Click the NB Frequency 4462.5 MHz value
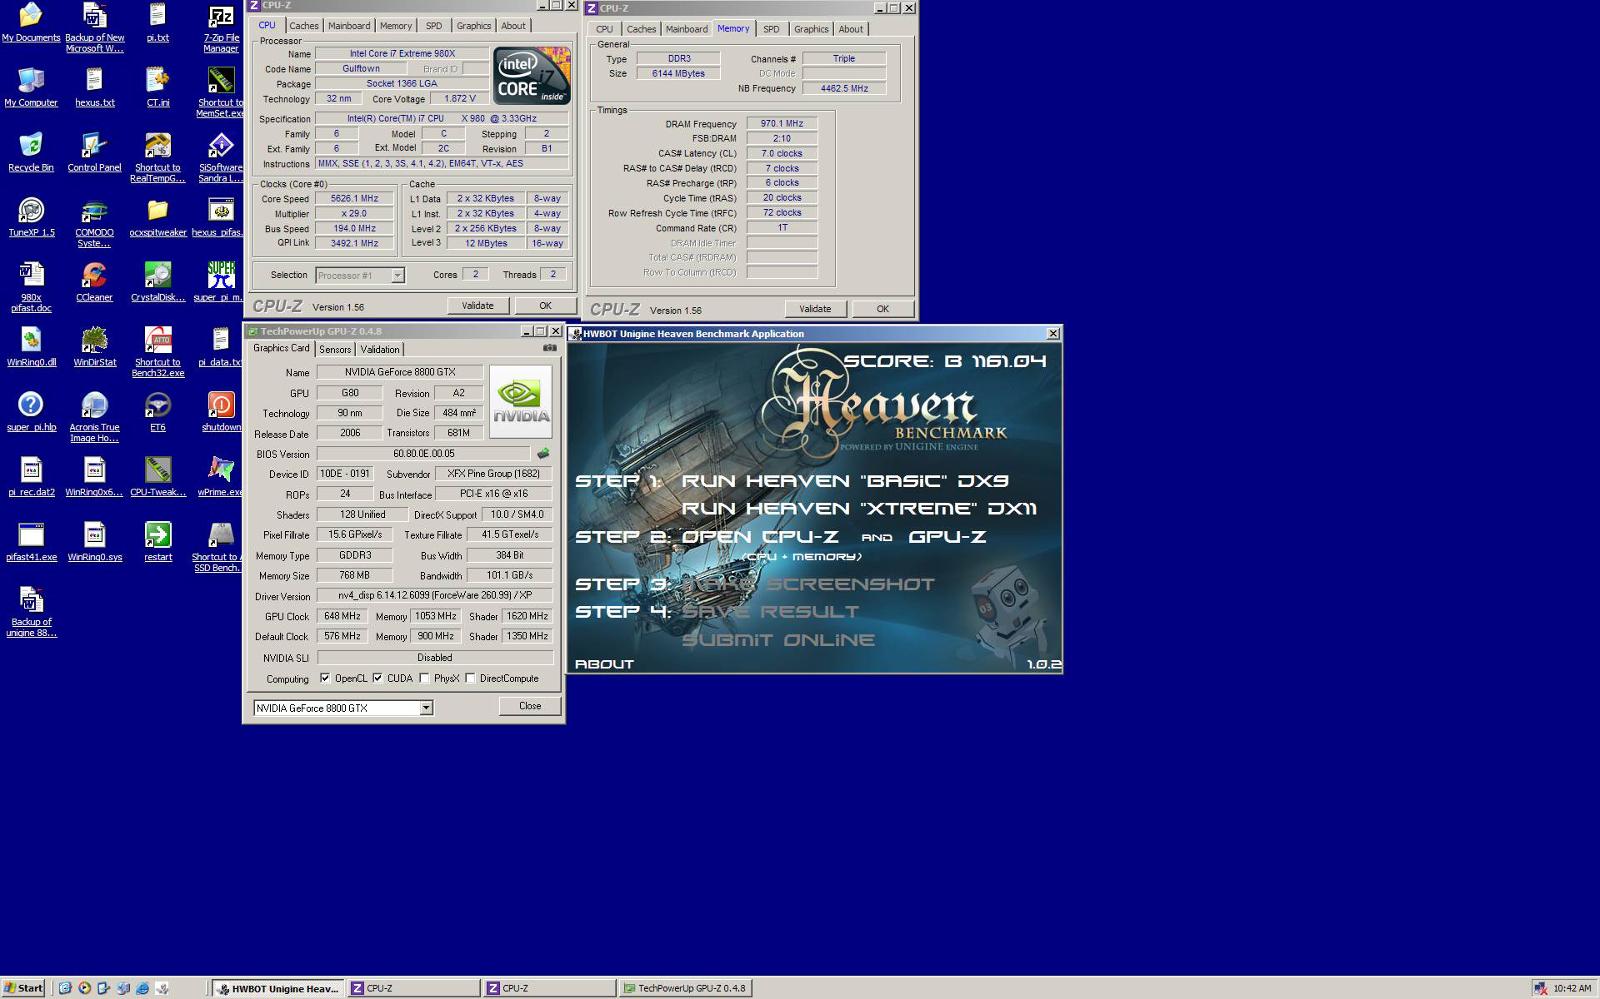1600x999 pixels. (x=844, y=89)
